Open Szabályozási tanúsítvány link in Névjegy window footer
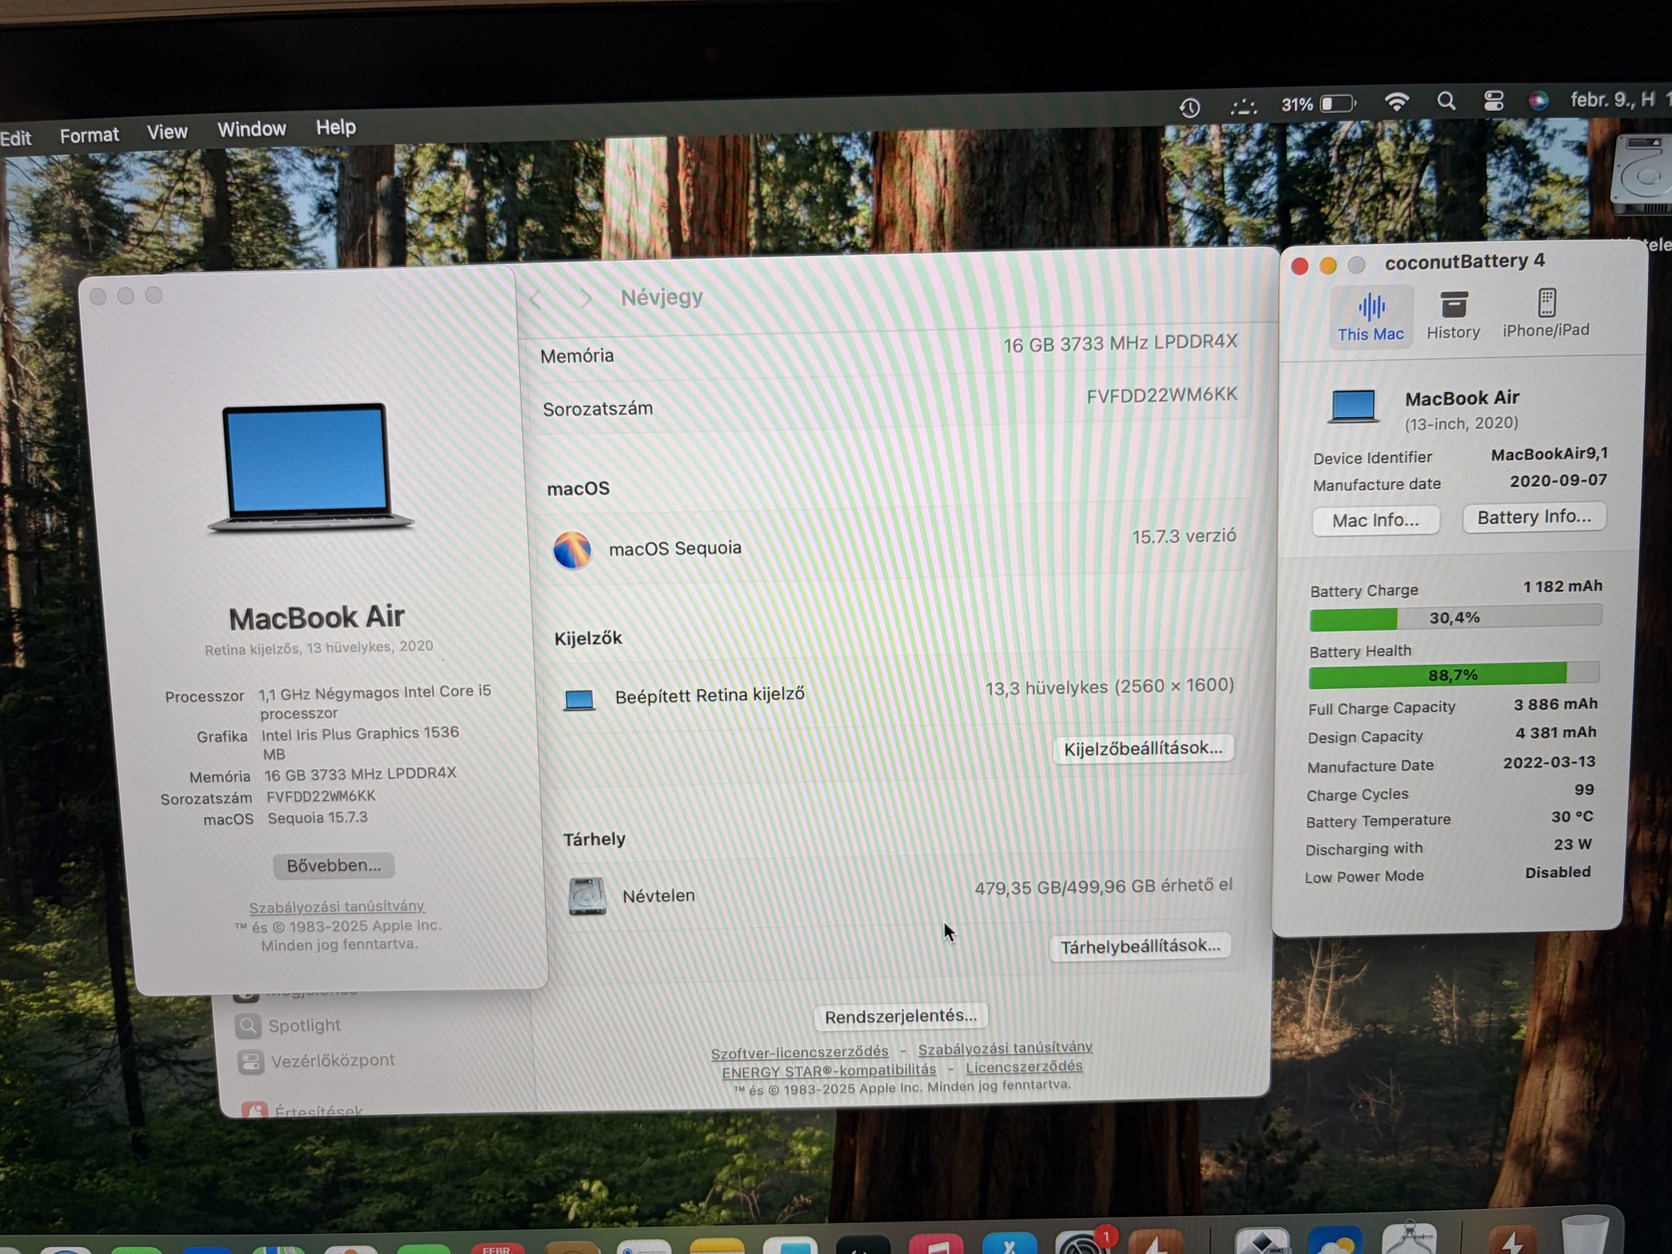This screenshot has width=1672, height=1254. 1005,1048
